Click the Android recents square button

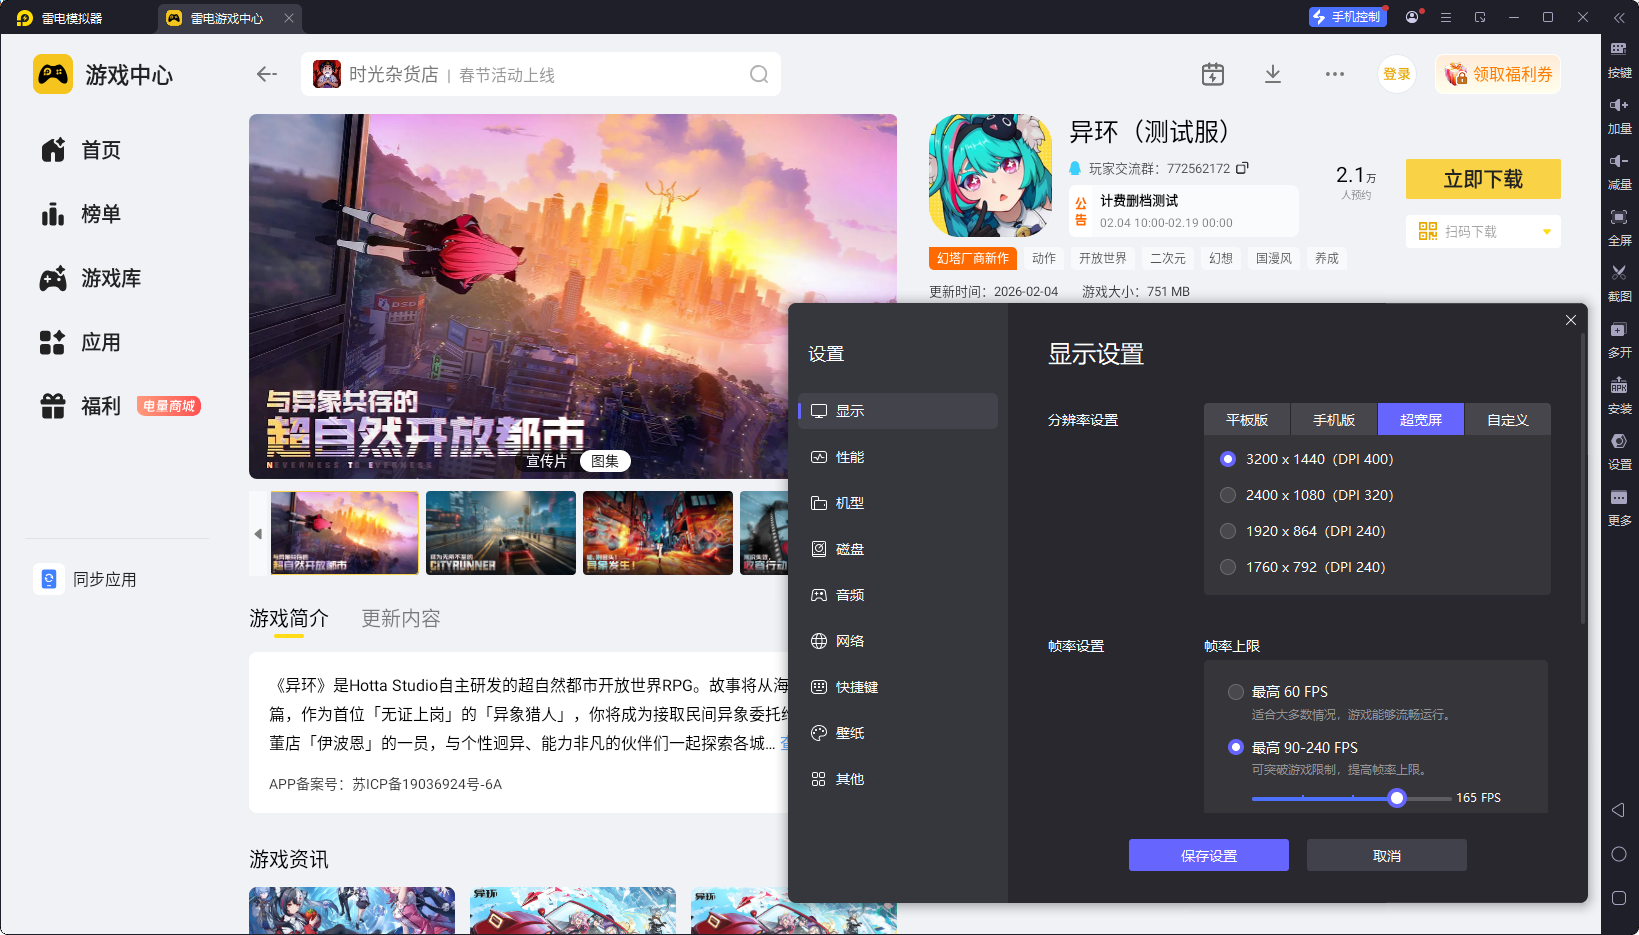1619,898
